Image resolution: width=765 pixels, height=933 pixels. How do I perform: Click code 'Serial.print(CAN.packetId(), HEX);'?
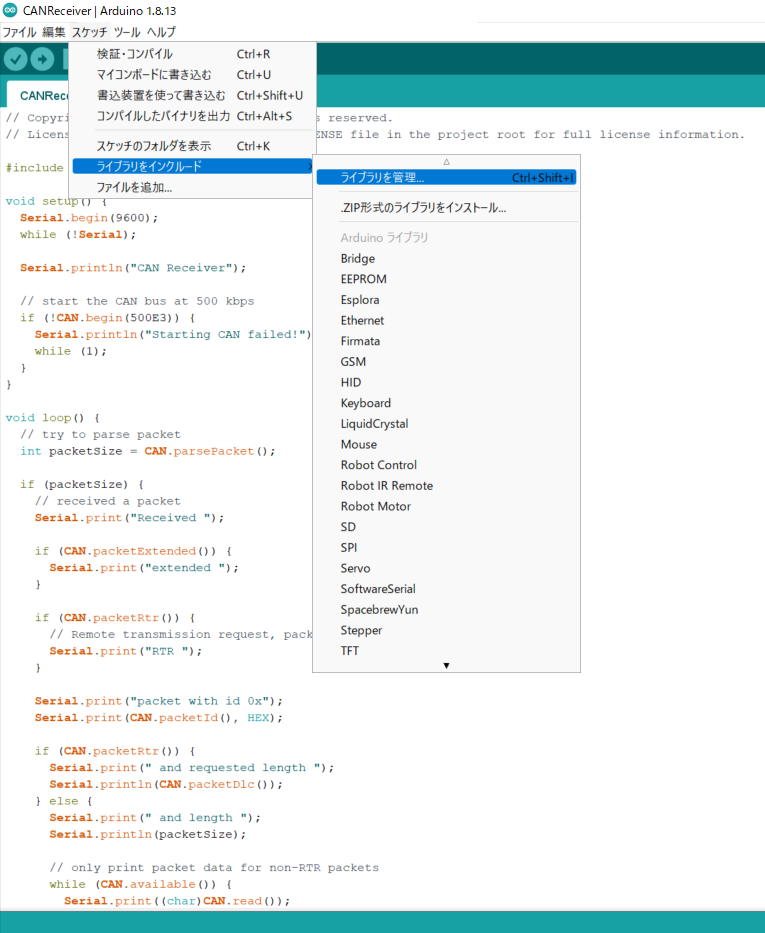[x=158, y=718]
